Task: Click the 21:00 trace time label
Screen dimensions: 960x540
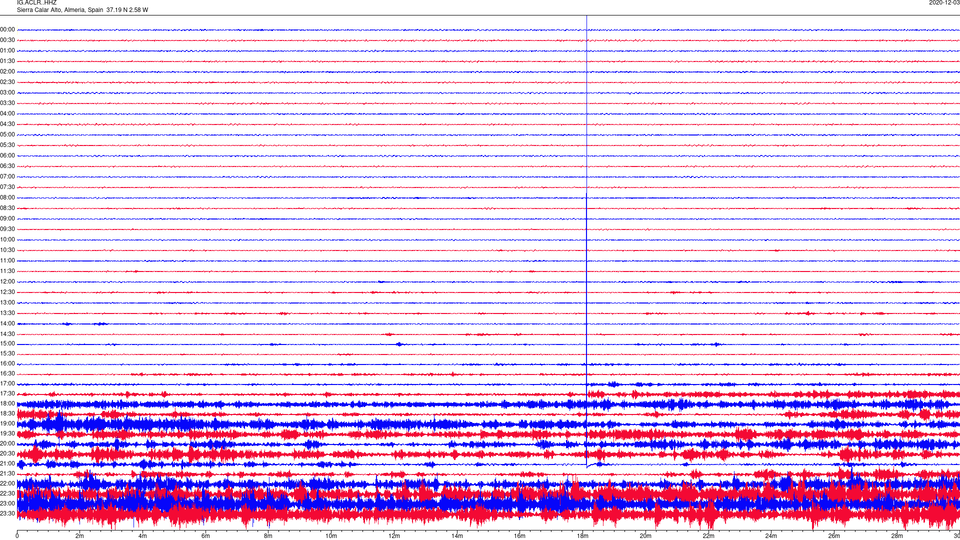Action: pyautogui.click(x=7, y=463)
